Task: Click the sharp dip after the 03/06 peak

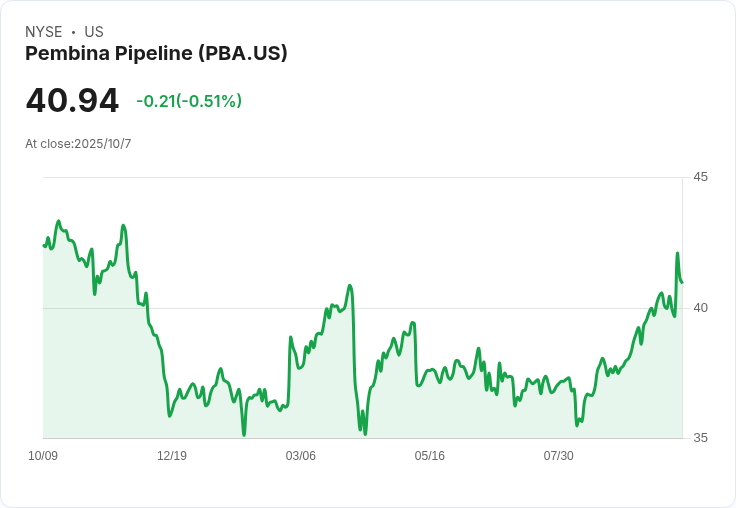Action: click(364, 432)
